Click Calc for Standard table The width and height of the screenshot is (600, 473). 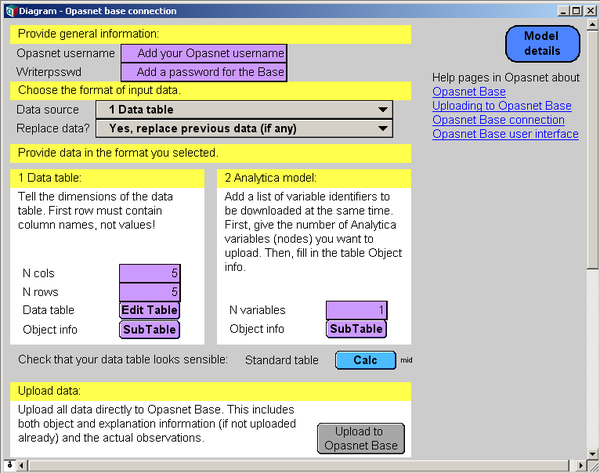click(365, 360)
